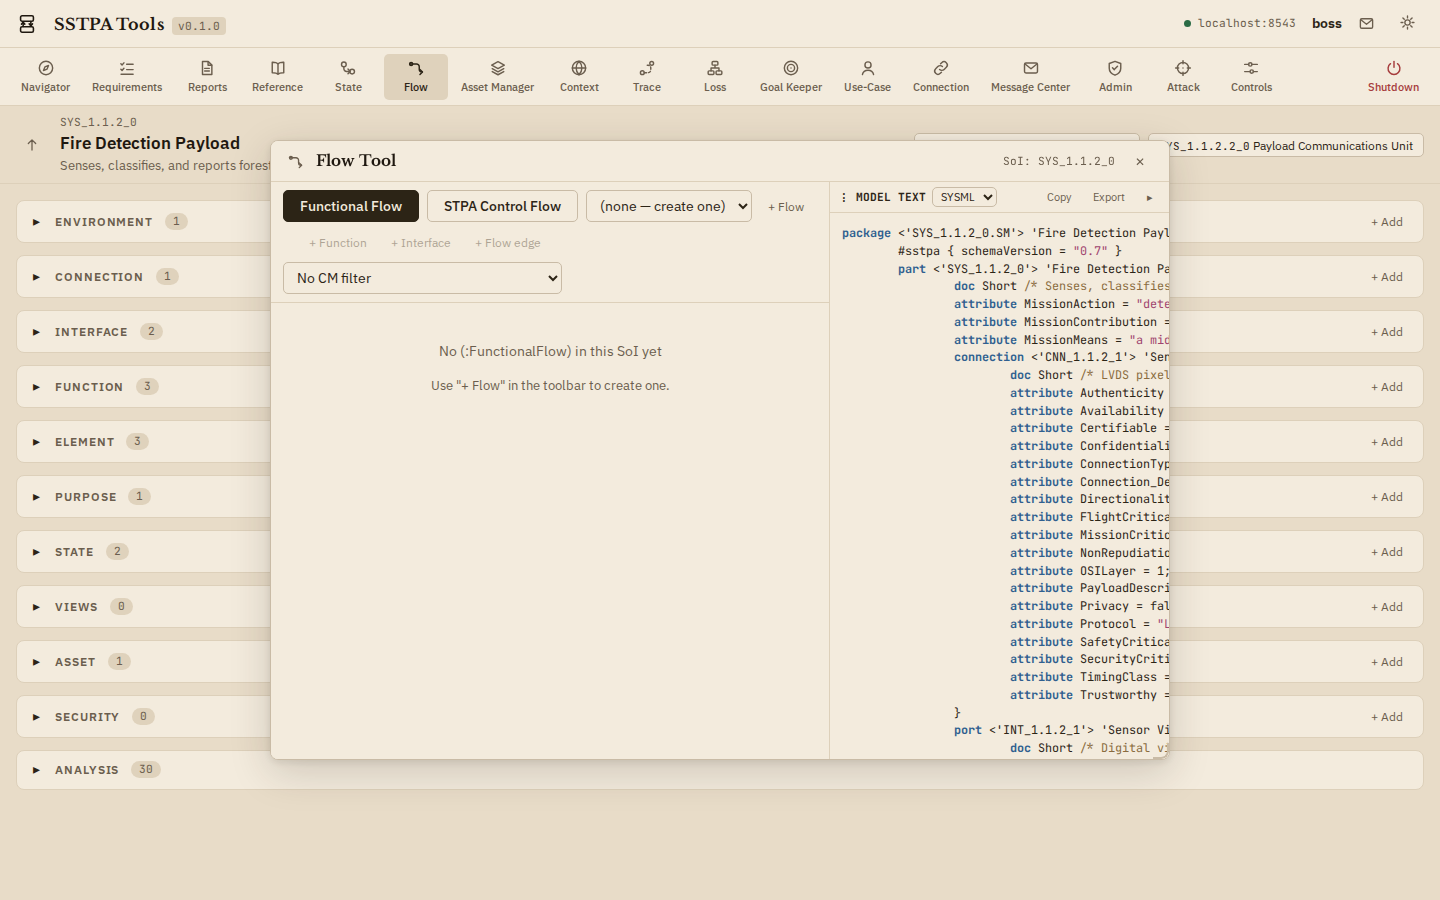Toggle the light/dark theme sun icon
Viewport: 1440px width, 900px height.
[1407, 23]
